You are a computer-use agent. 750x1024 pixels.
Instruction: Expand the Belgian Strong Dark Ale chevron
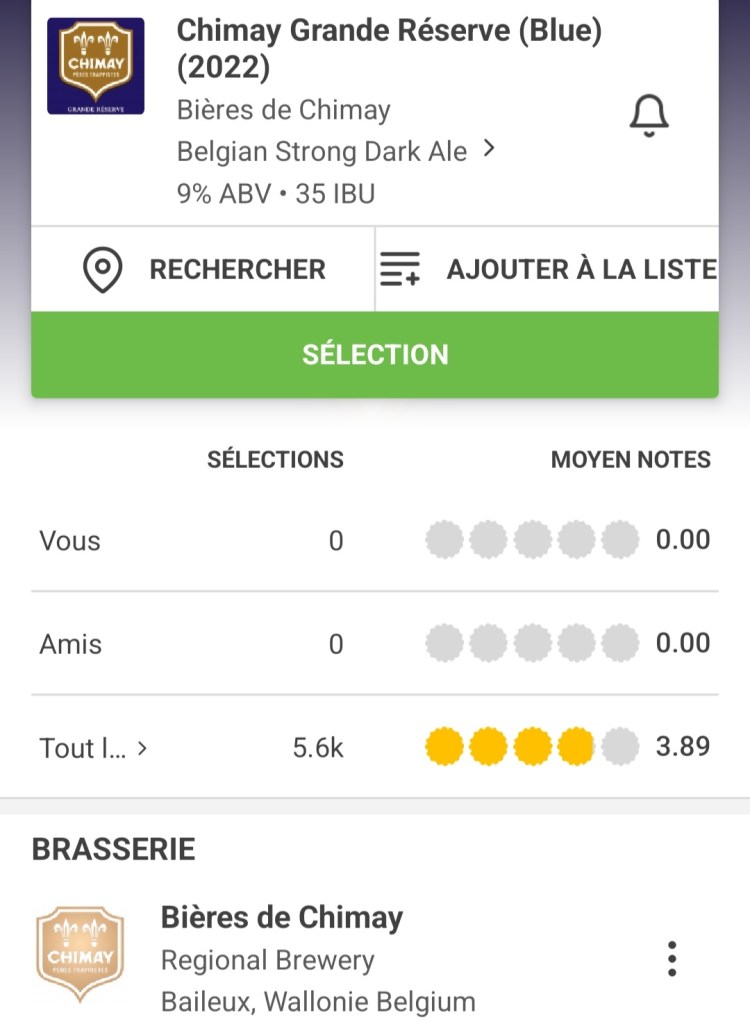(x=489, y=149)
